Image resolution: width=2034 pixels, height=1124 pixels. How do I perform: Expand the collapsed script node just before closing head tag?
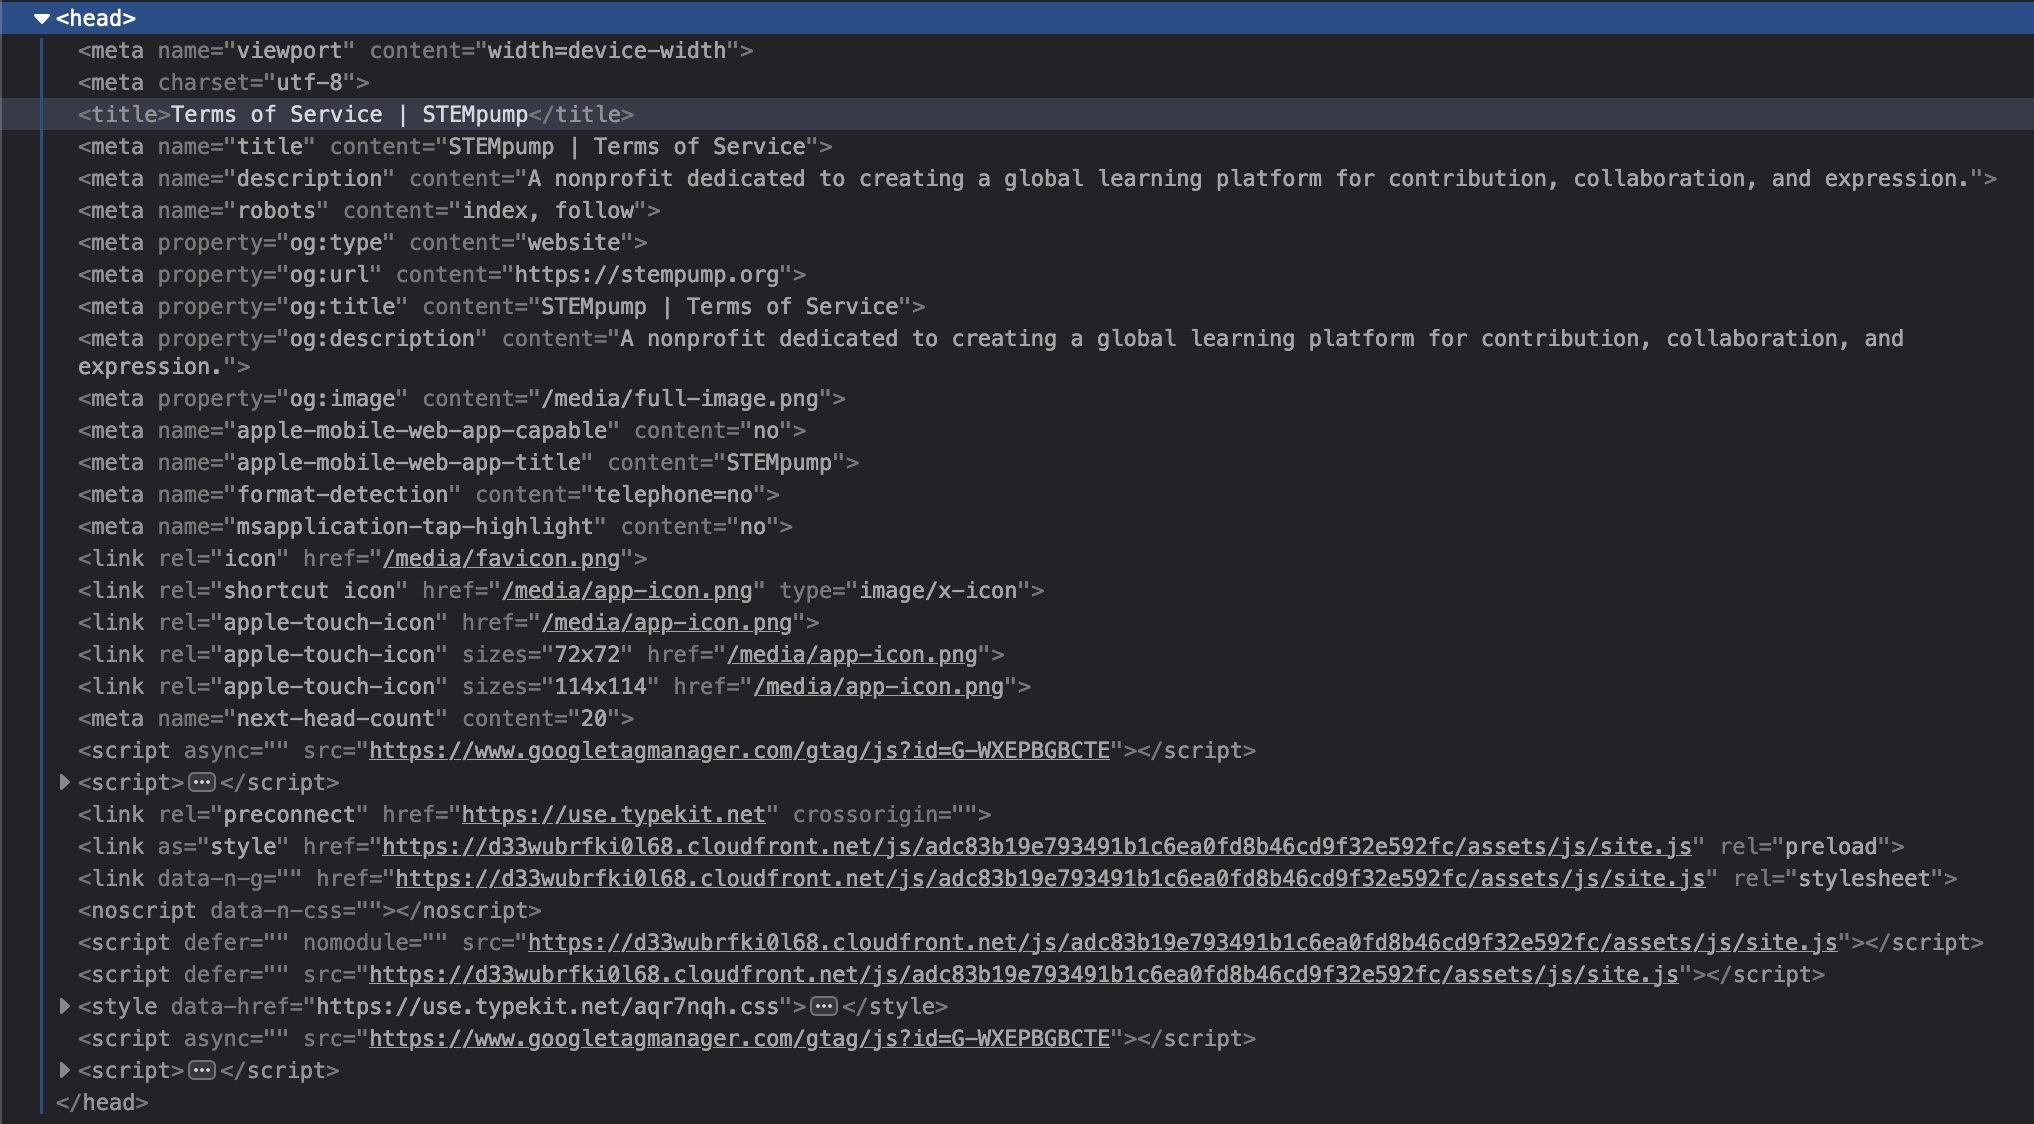(65, 1070)
